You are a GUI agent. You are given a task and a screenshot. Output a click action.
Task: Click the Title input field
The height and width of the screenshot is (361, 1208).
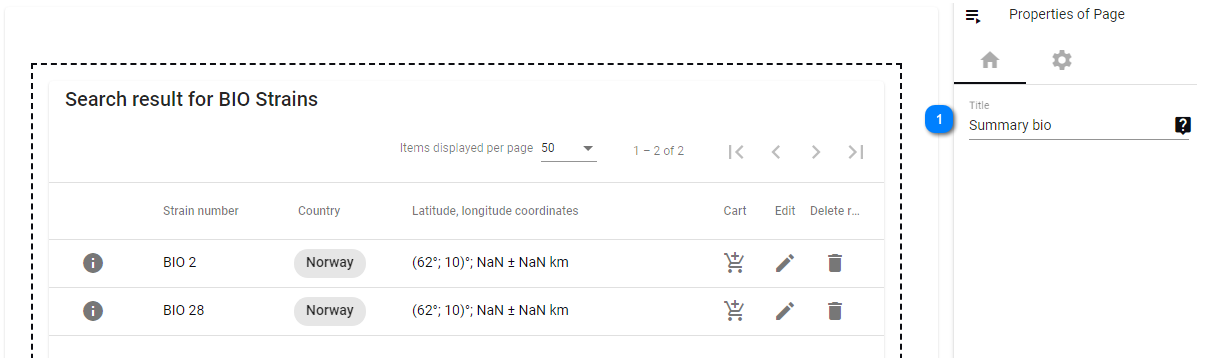1069,126
